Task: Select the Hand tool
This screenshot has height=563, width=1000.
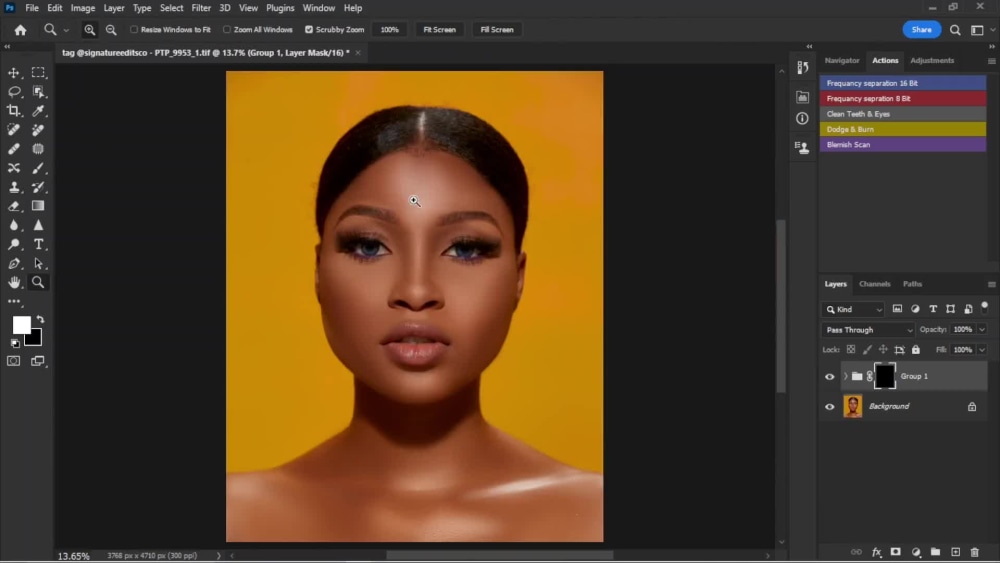Action: pos(13,282)
